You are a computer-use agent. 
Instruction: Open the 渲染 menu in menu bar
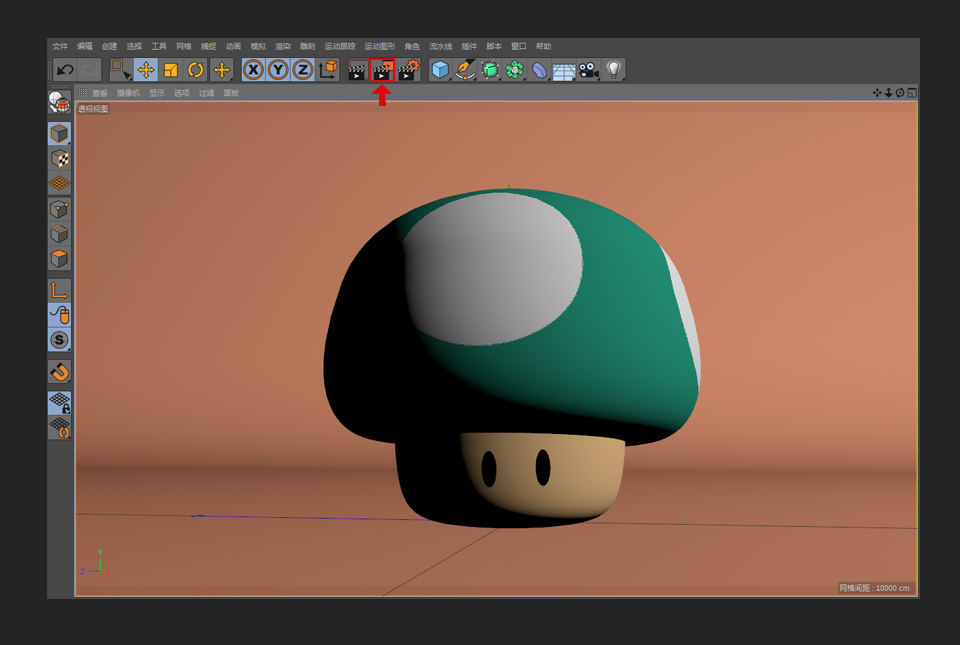283,46
